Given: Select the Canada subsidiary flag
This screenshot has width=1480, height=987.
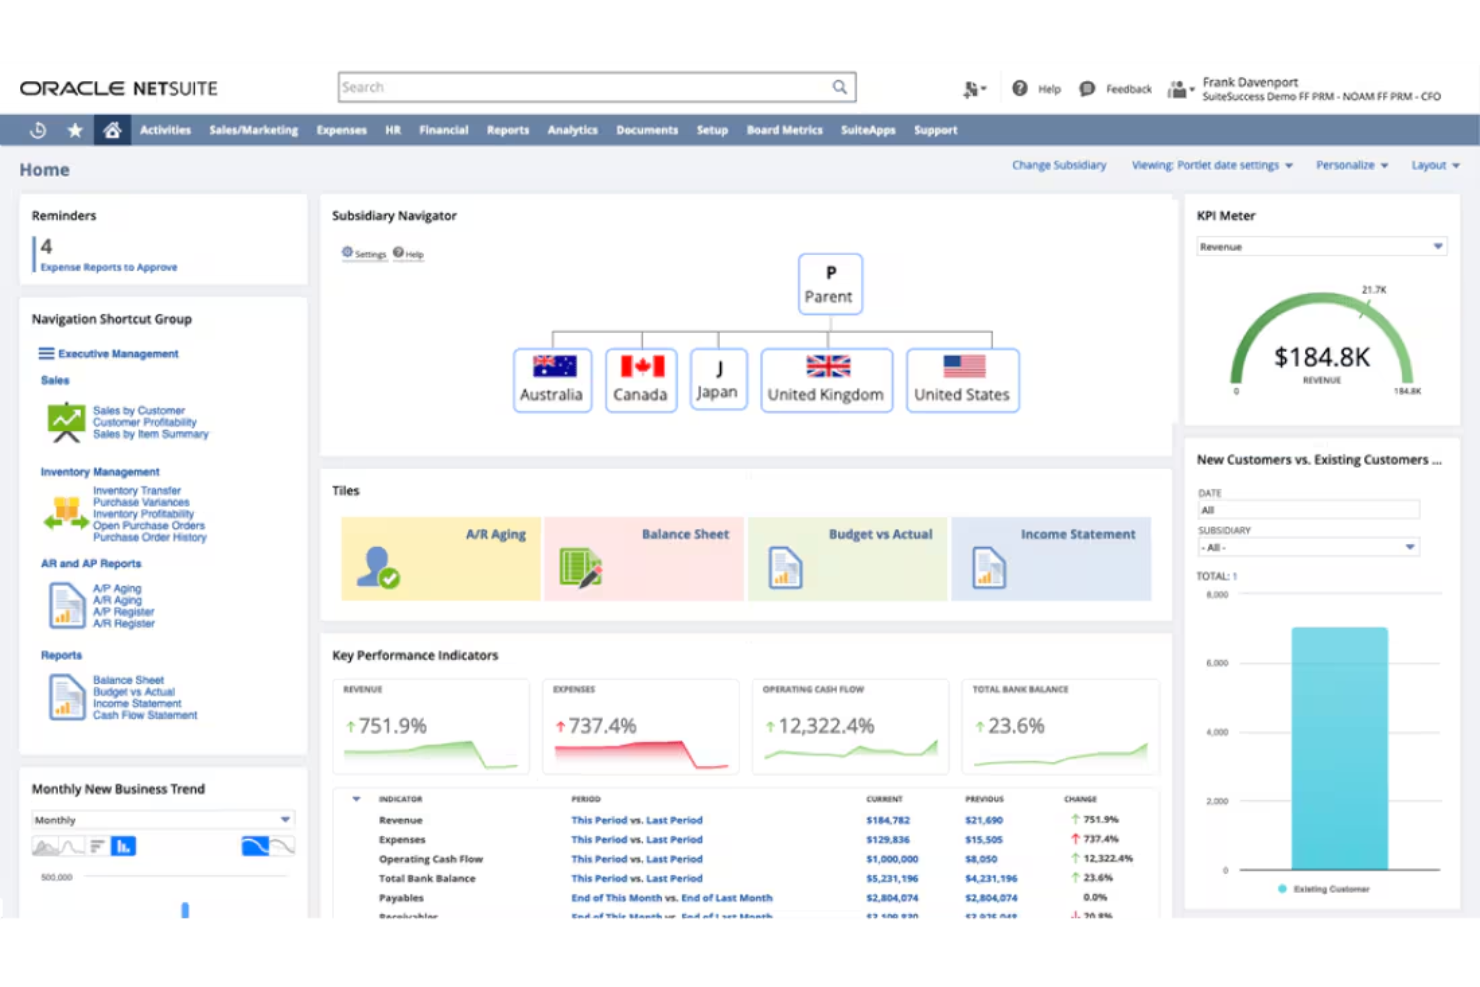Looking at the screenshot, I should [x=642, y=366].
